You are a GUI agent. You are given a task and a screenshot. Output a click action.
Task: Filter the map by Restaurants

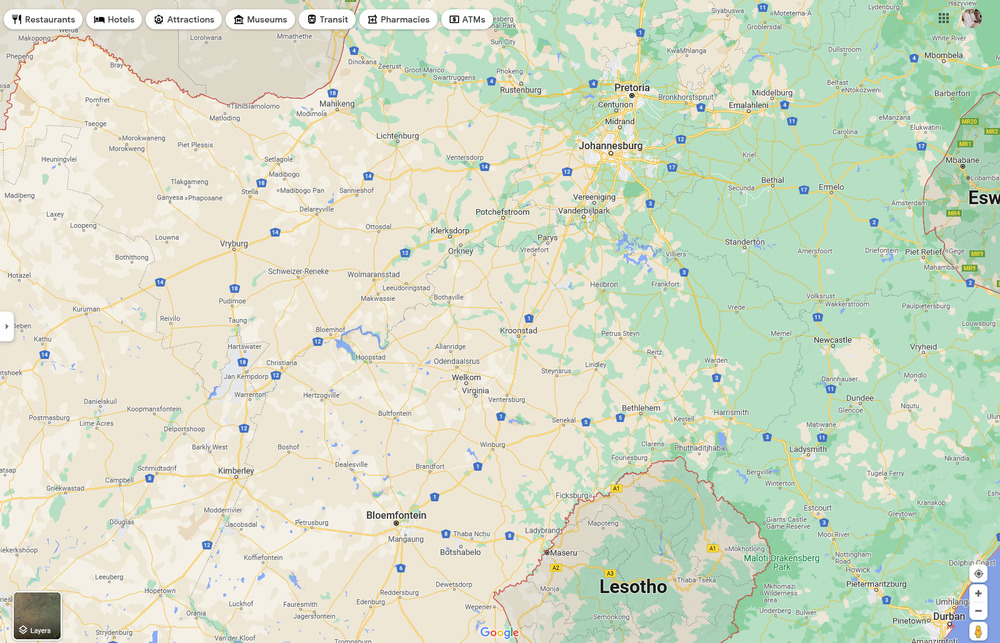[x=43, y=19]
